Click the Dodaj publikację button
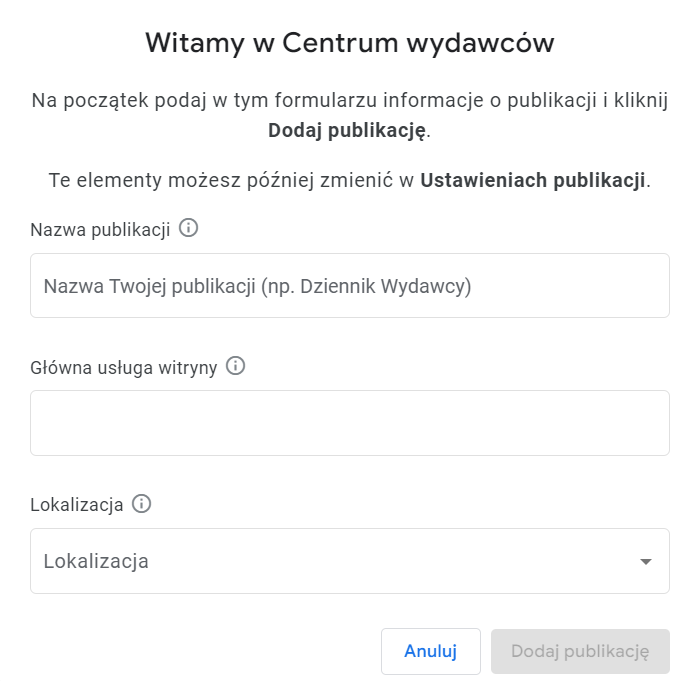This screenshot has width=700, height=681. click(x=580, y=651)
